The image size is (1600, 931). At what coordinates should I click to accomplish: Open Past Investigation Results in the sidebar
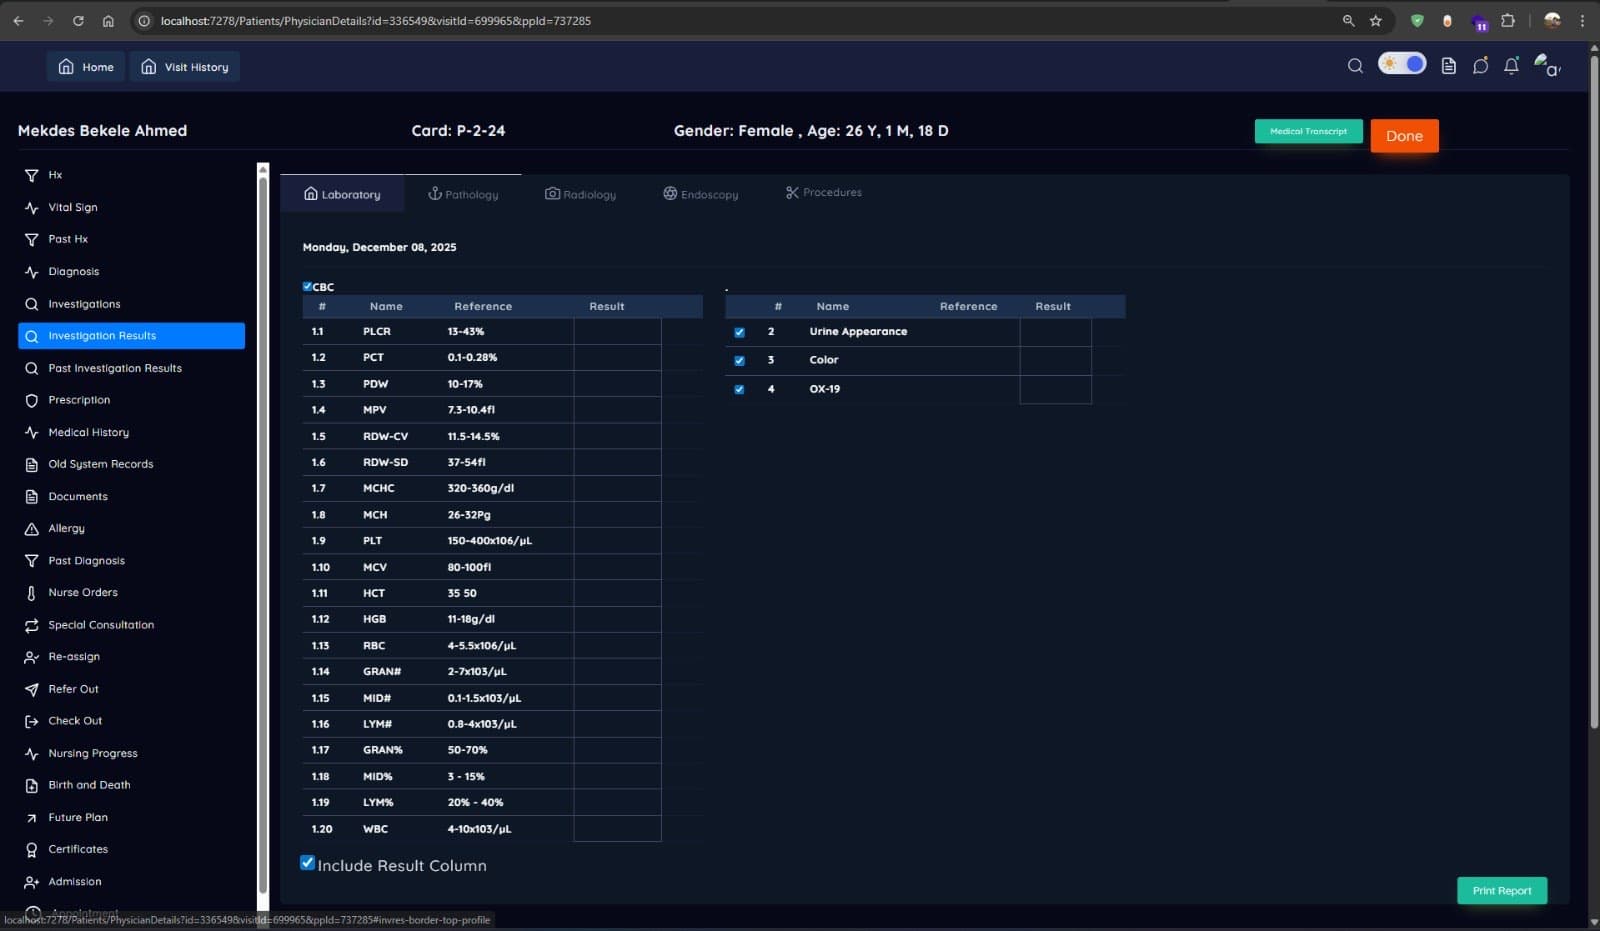point(131,368)
